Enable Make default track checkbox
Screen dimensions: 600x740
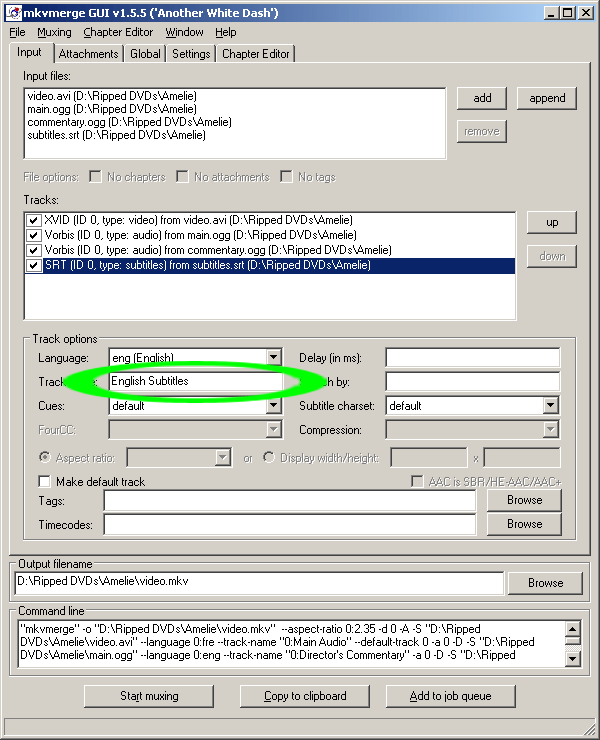44,481
